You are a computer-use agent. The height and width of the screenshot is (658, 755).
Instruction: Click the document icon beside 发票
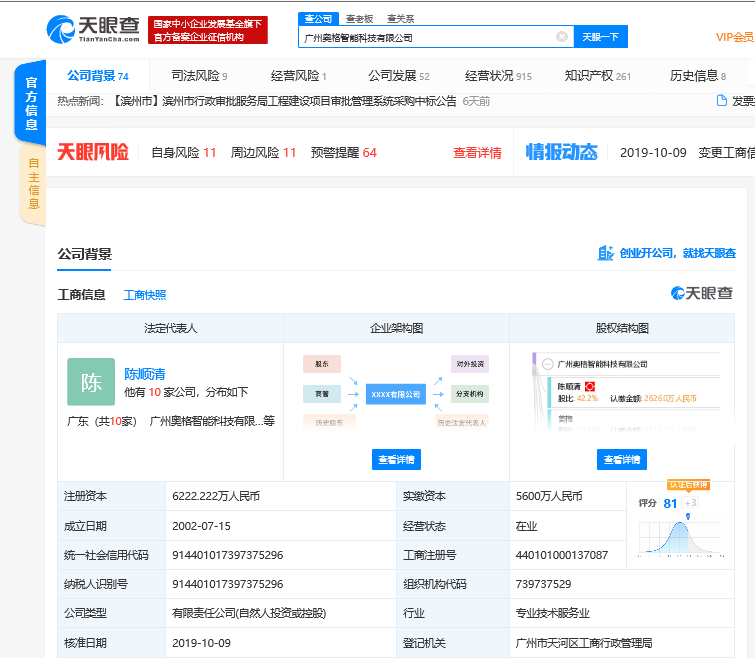pos(721,101)
